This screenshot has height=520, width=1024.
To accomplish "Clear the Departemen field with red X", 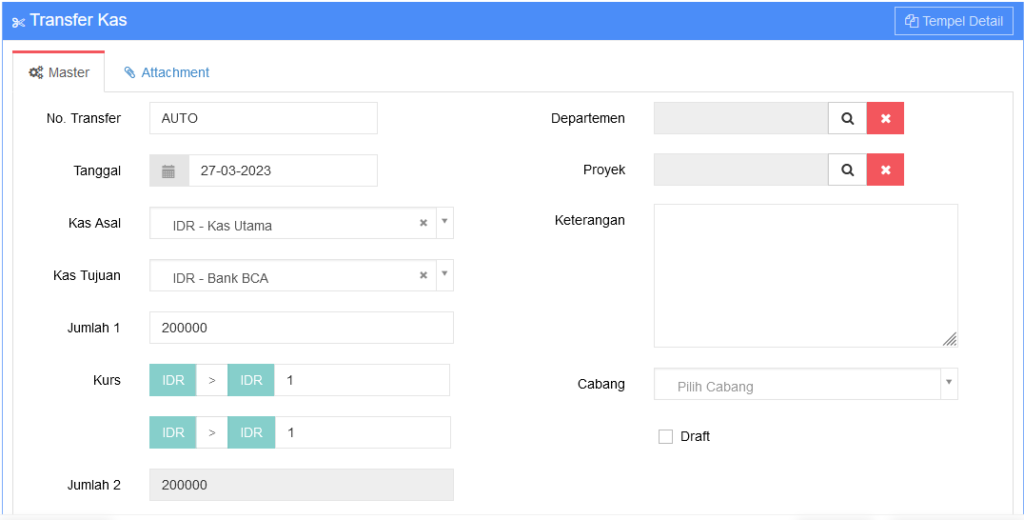I will [x=885, y=118].
